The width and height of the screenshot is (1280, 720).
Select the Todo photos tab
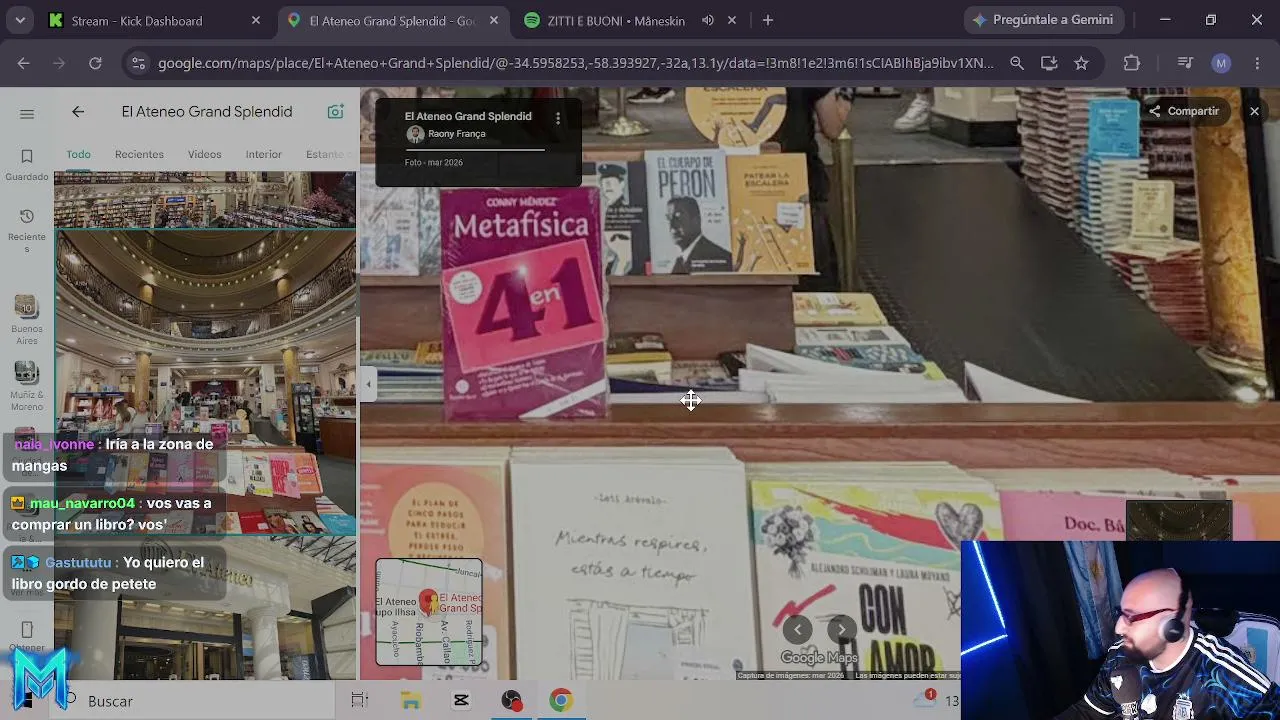tap(78, 154)
